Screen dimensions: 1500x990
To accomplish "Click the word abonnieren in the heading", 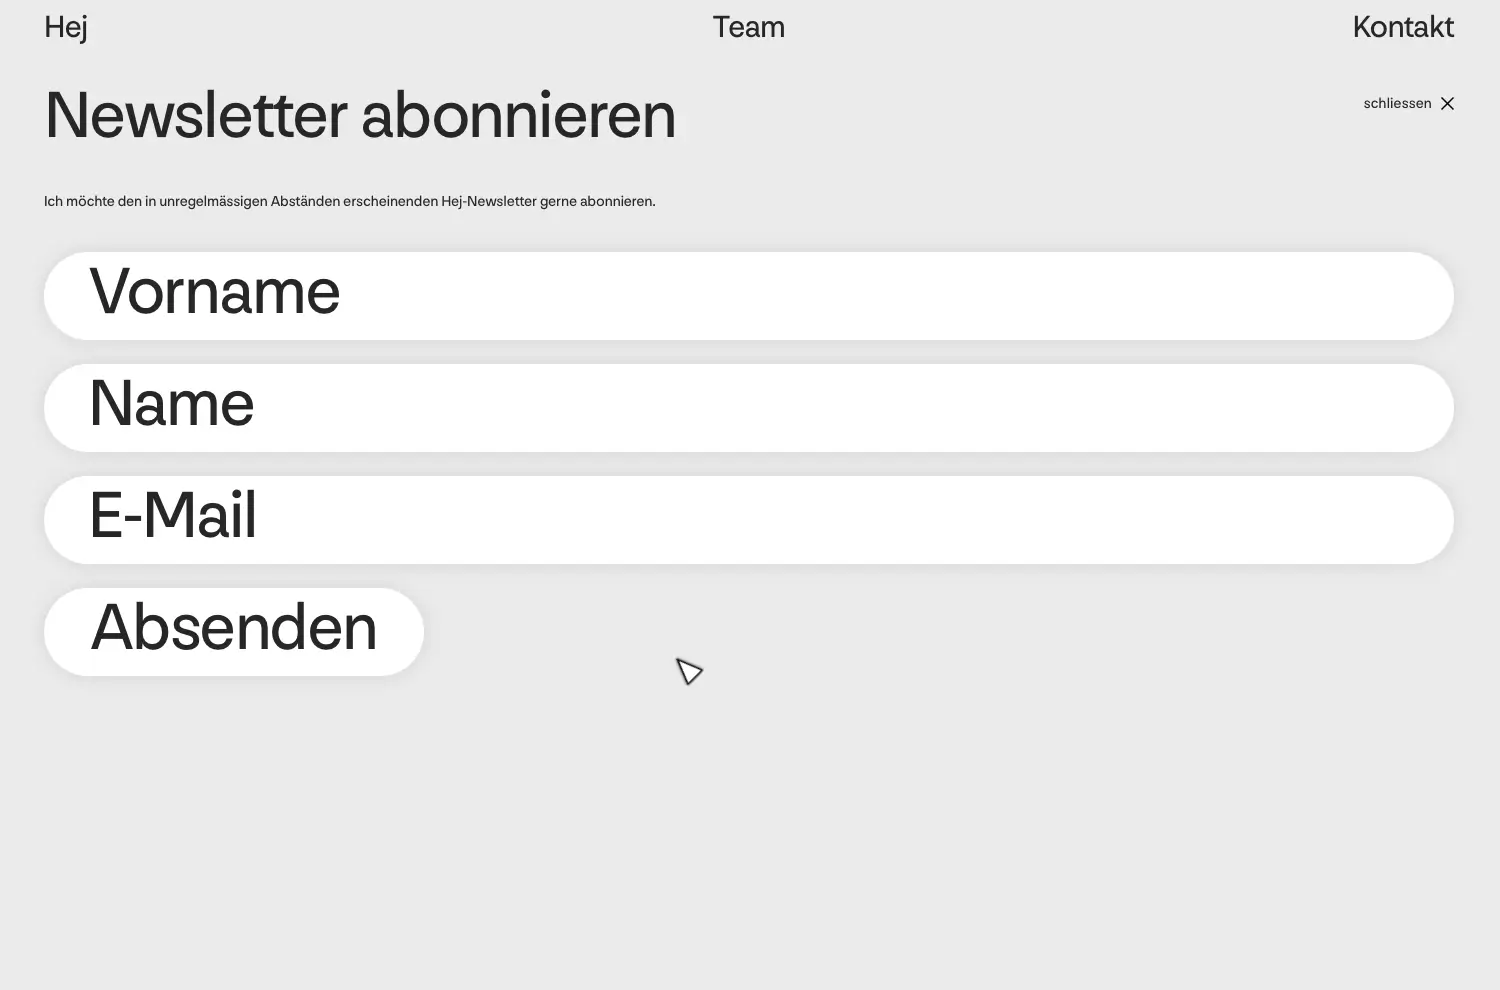I will (x=518, y=115).
